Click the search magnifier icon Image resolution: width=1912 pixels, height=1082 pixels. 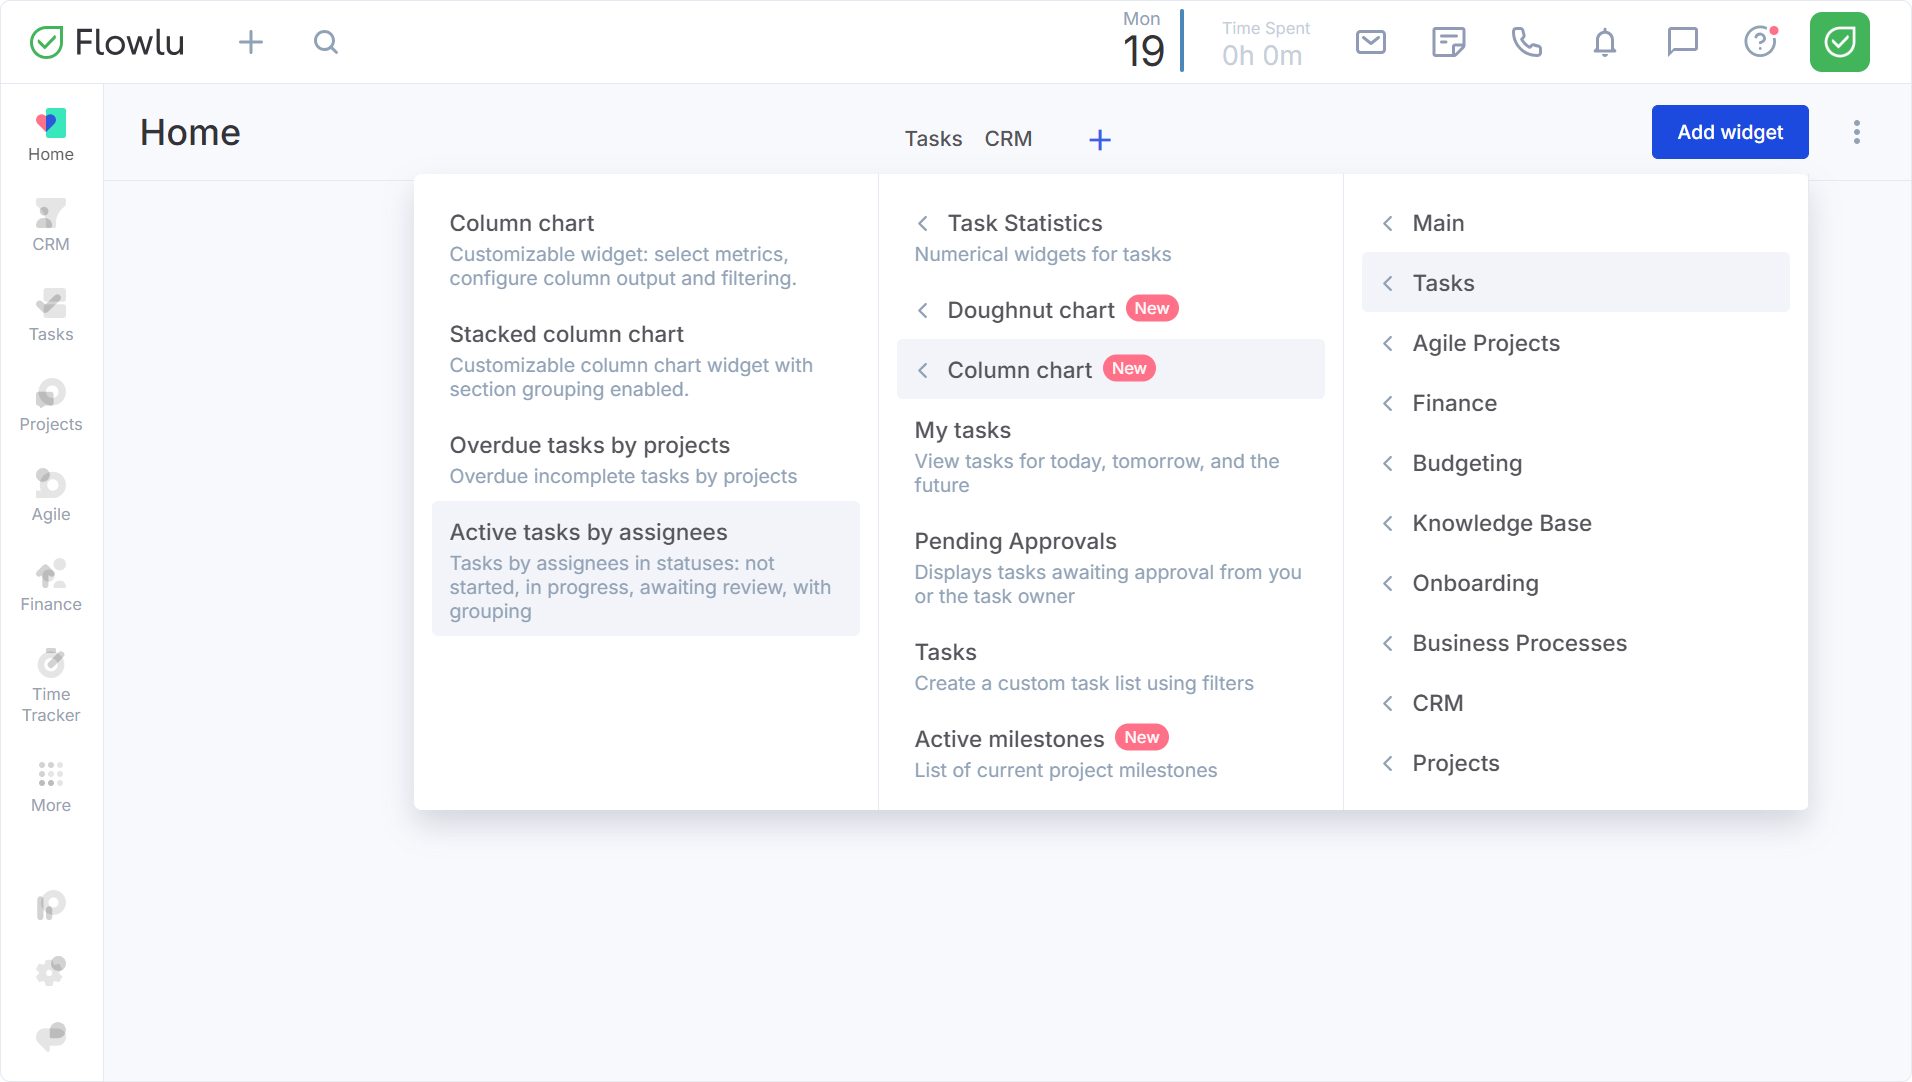(326, 42)
